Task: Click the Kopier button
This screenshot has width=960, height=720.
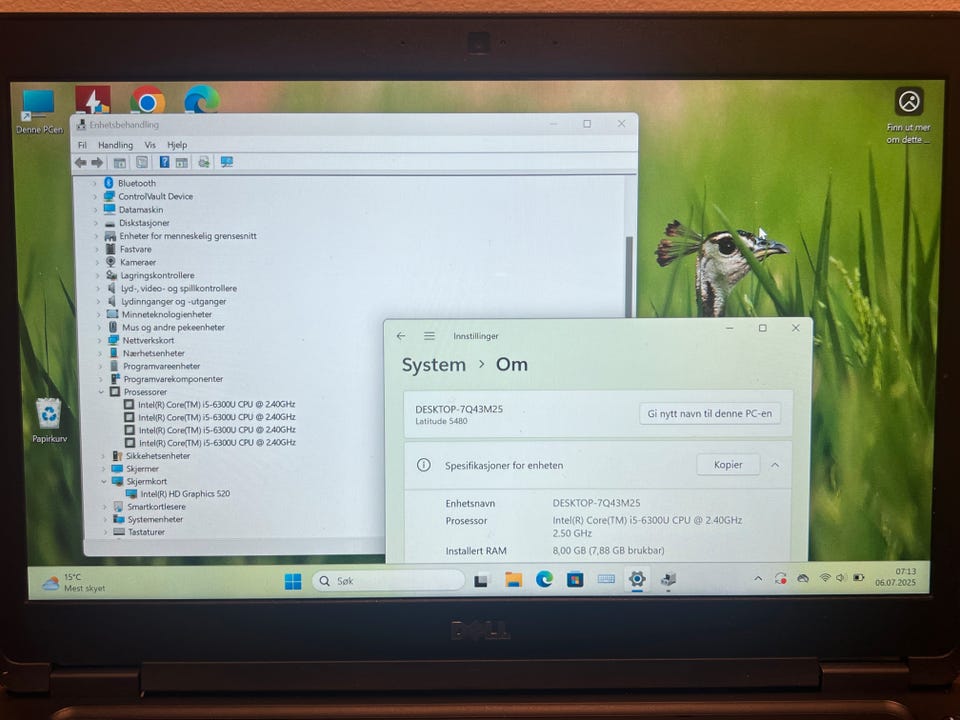Action: click(728, 465)
